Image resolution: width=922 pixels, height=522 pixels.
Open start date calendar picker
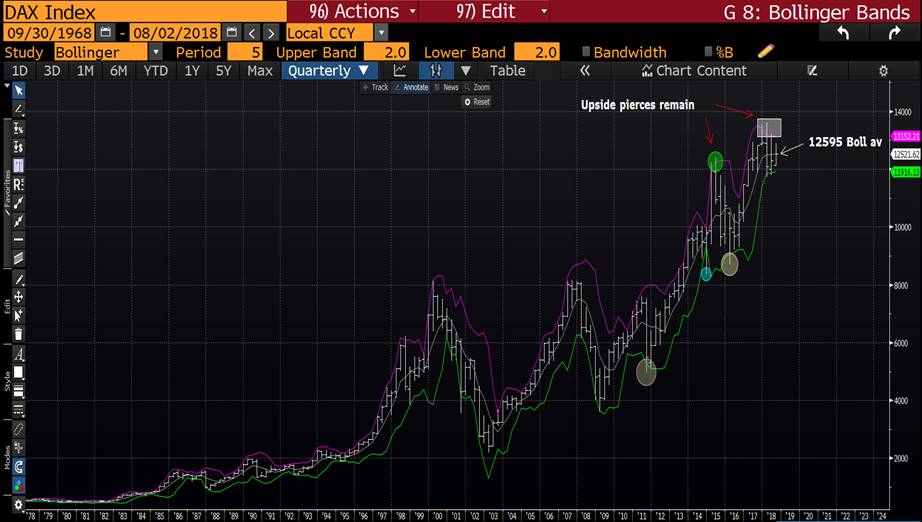(x=105, y=32)
